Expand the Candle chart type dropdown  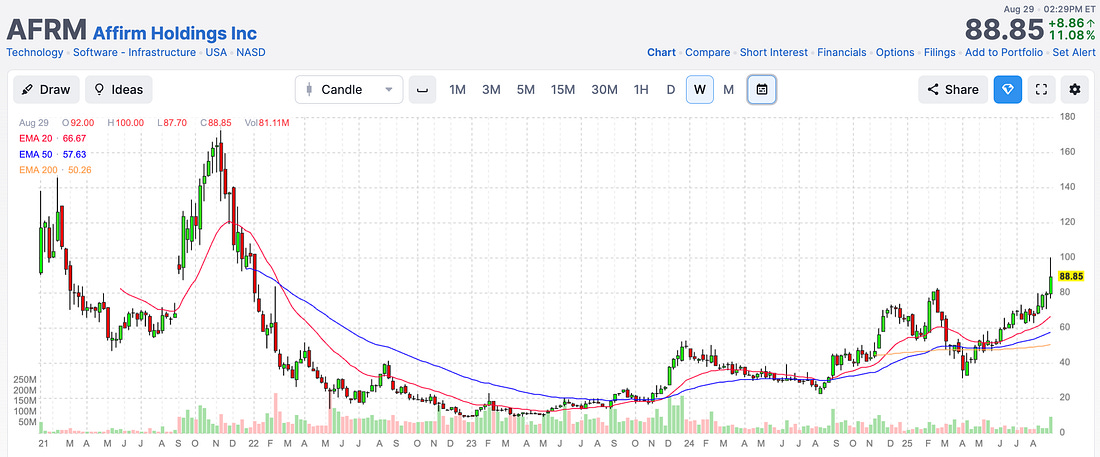(349, 90)
